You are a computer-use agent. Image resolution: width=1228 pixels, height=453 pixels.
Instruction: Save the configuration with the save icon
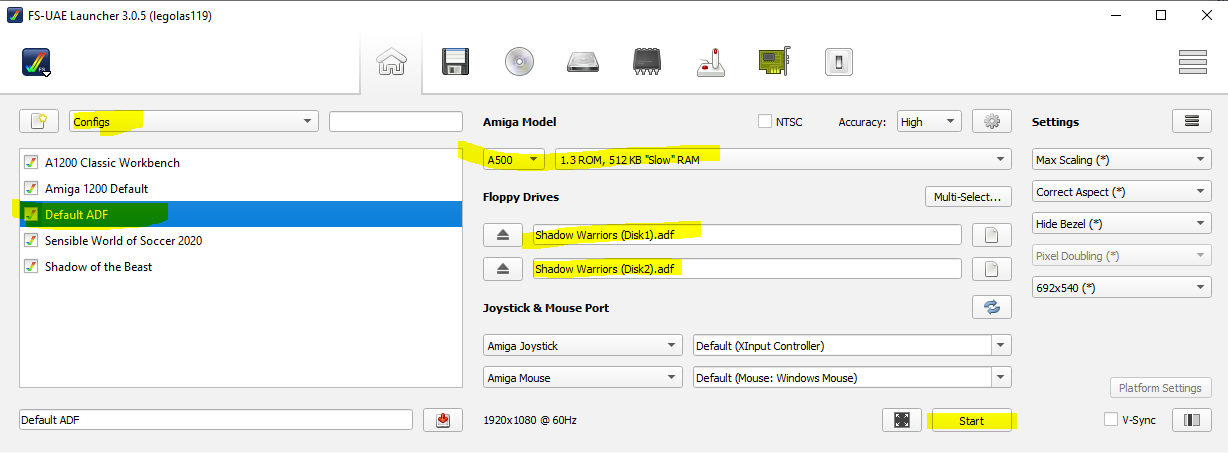tap(443, 420)
